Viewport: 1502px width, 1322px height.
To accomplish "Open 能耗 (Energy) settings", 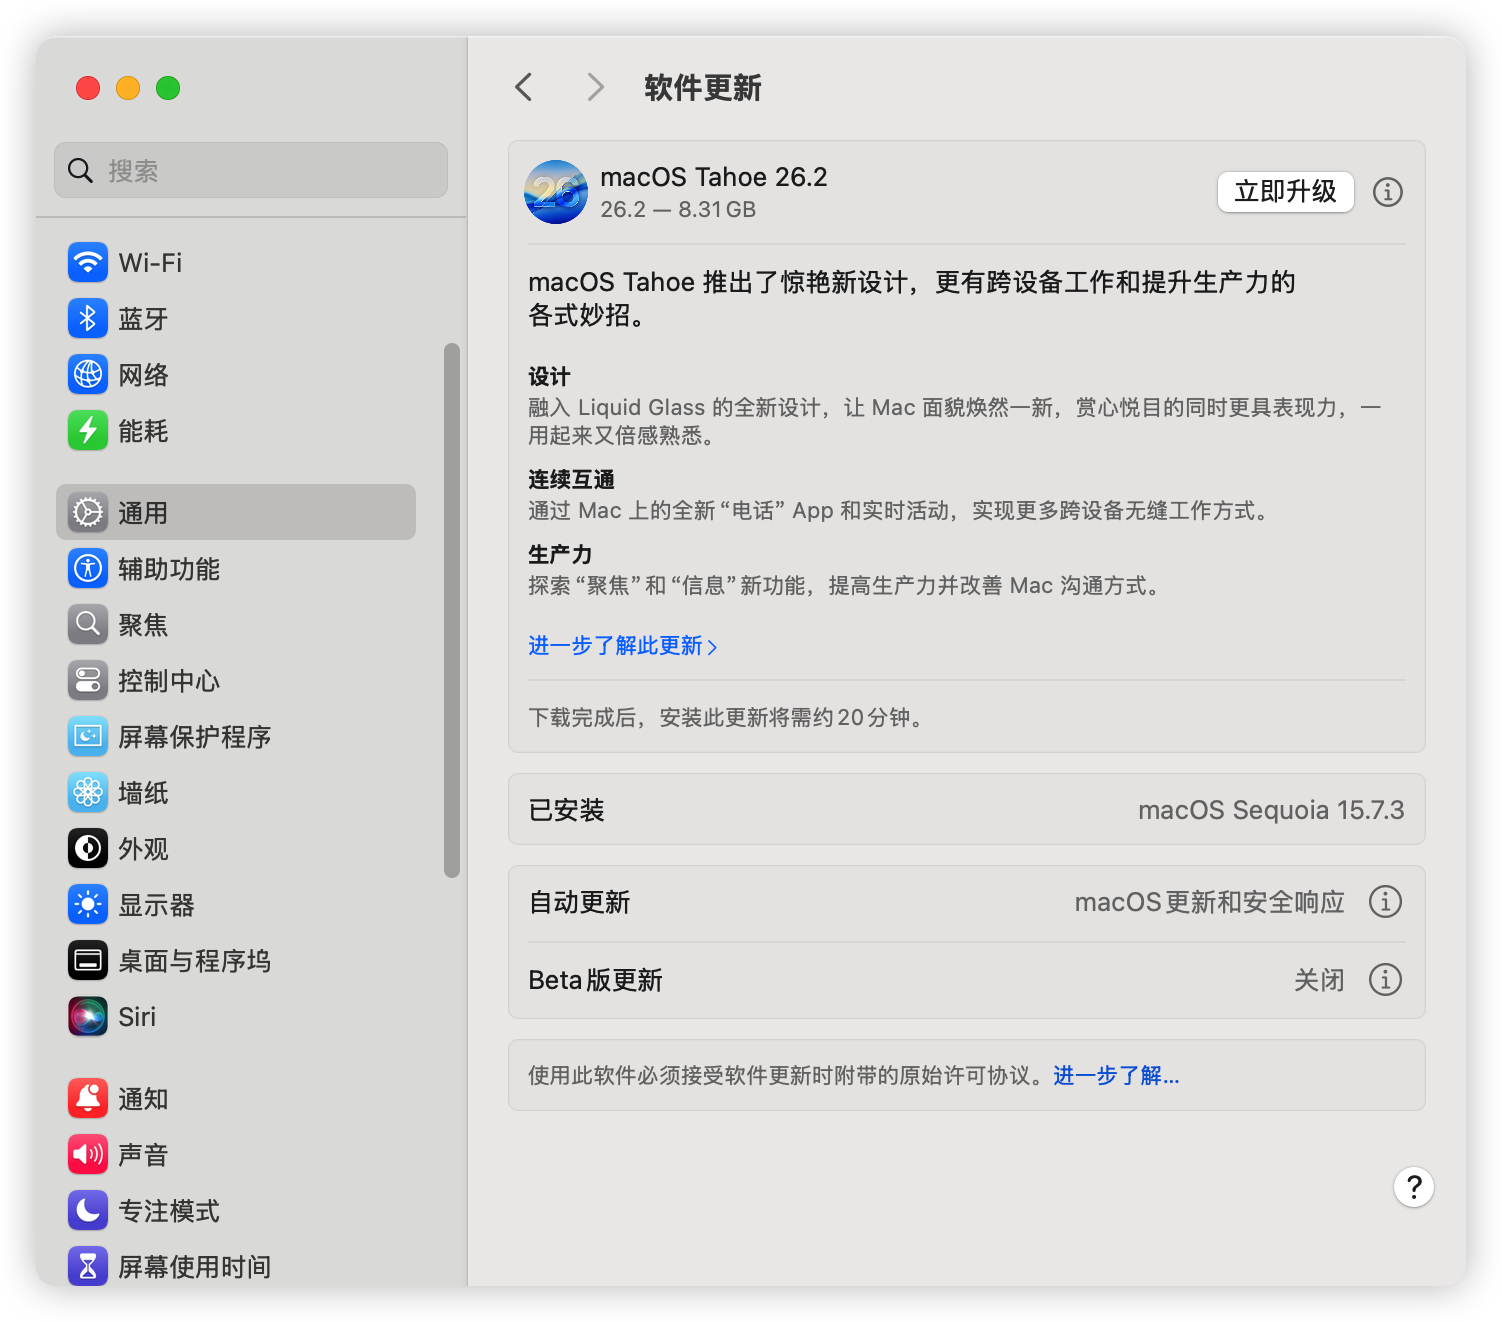I will coord(143,431).
